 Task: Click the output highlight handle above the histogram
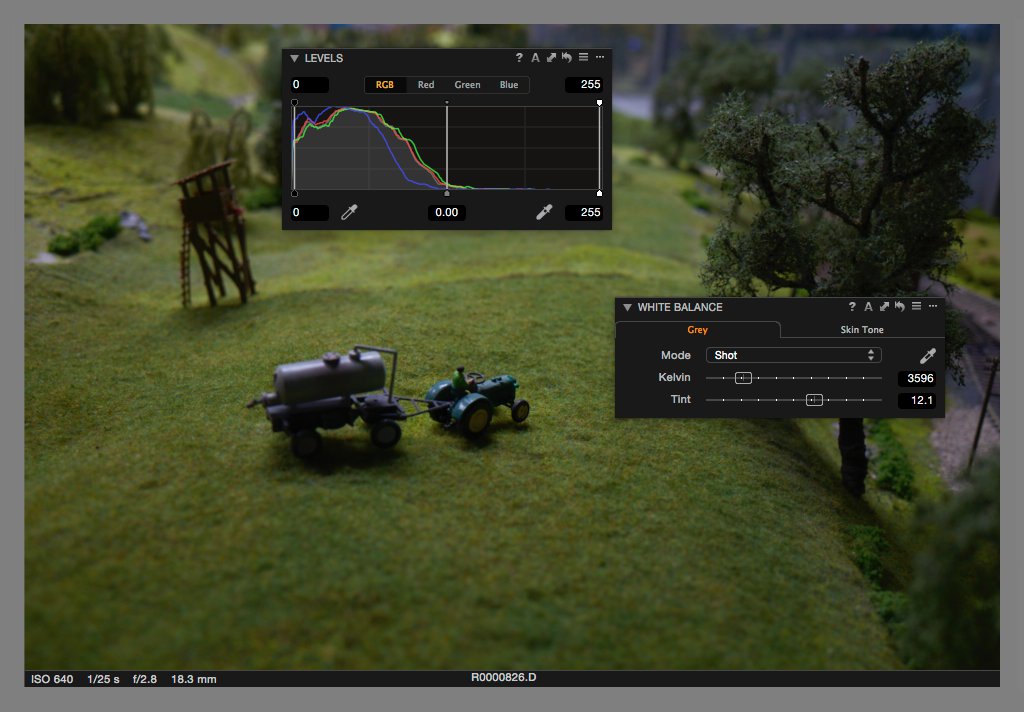pyautogui.click(x=600, y=103)
